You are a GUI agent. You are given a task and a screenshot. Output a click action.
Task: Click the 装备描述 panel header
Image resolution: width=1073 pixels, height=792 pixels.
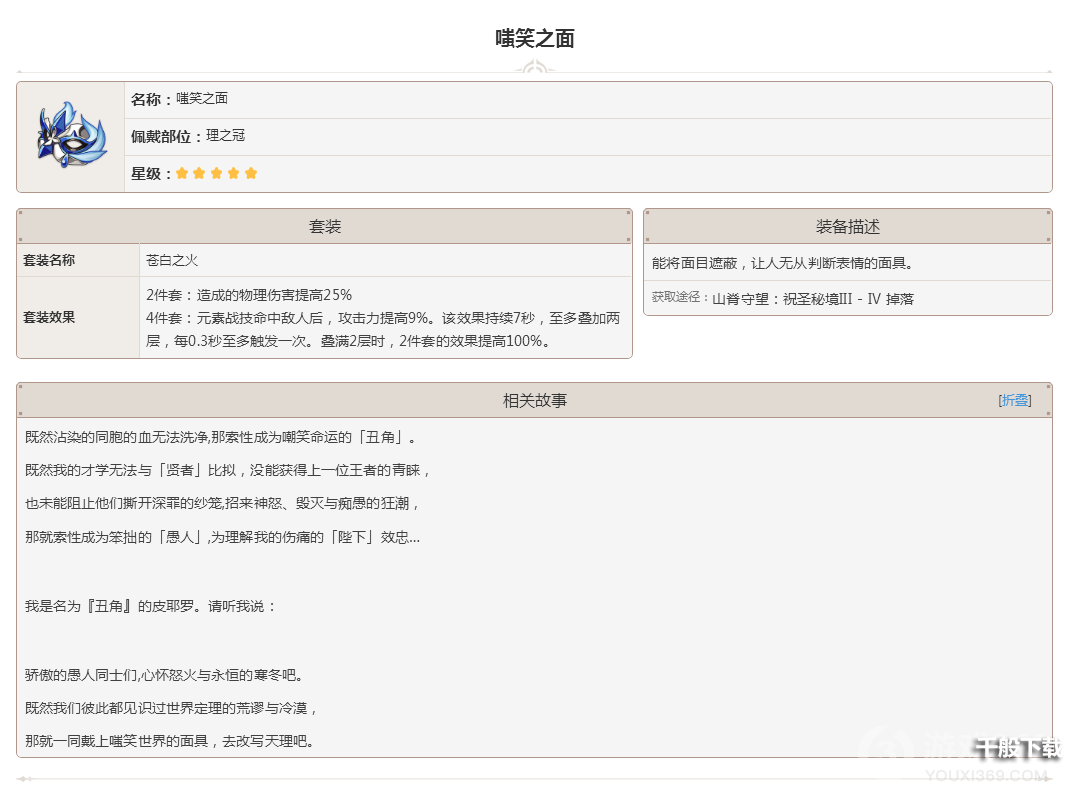coord(847,226)
